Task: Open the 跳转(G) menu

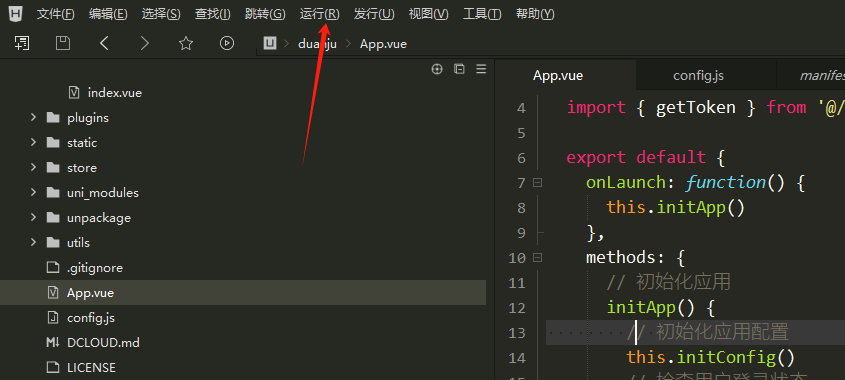Action: coord(265,14)
